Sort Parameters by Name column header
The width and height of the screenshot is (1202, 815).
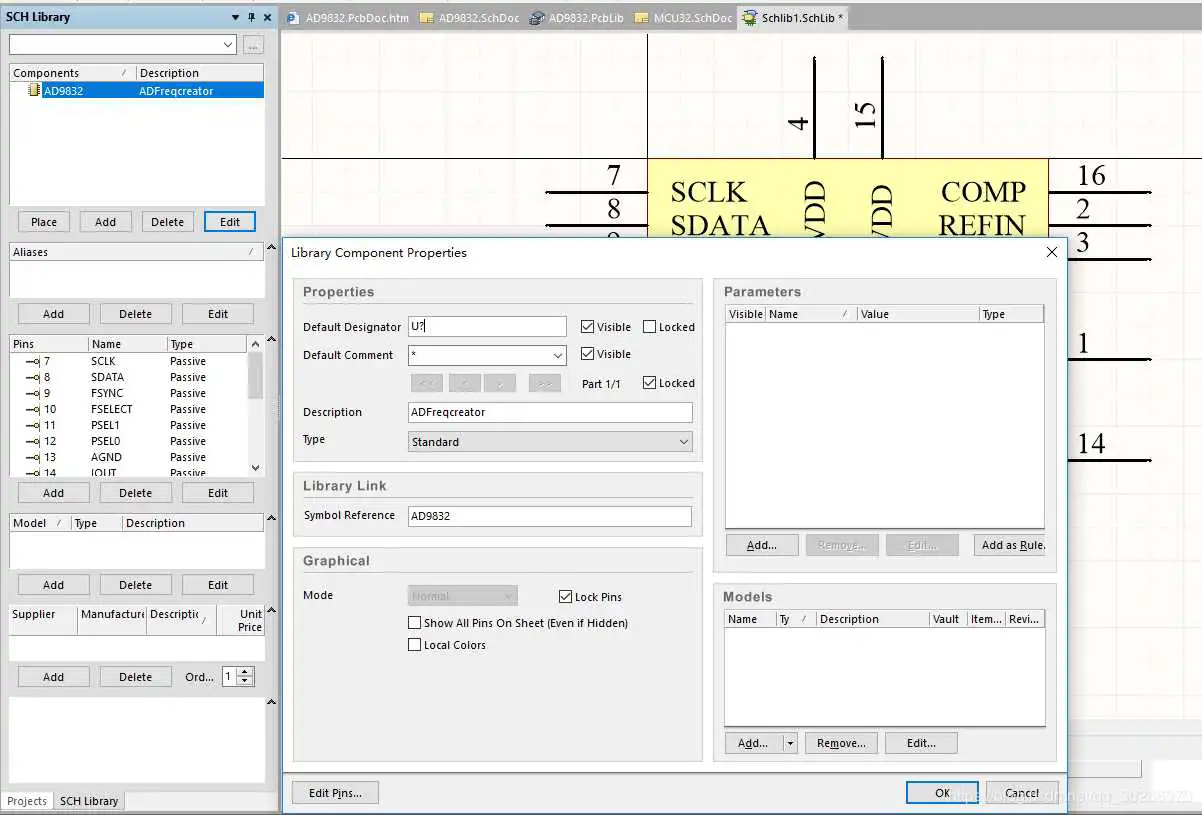[x=810, y=314]
